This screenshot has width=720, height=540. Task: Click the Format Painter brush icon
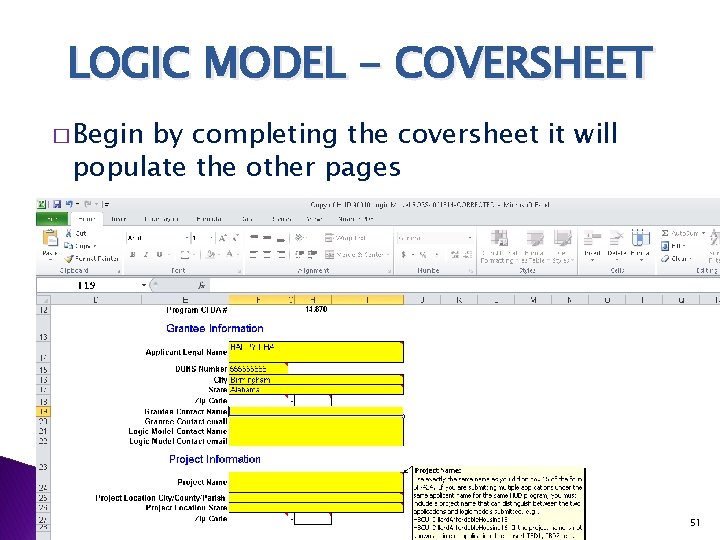(x=69, y=259)
